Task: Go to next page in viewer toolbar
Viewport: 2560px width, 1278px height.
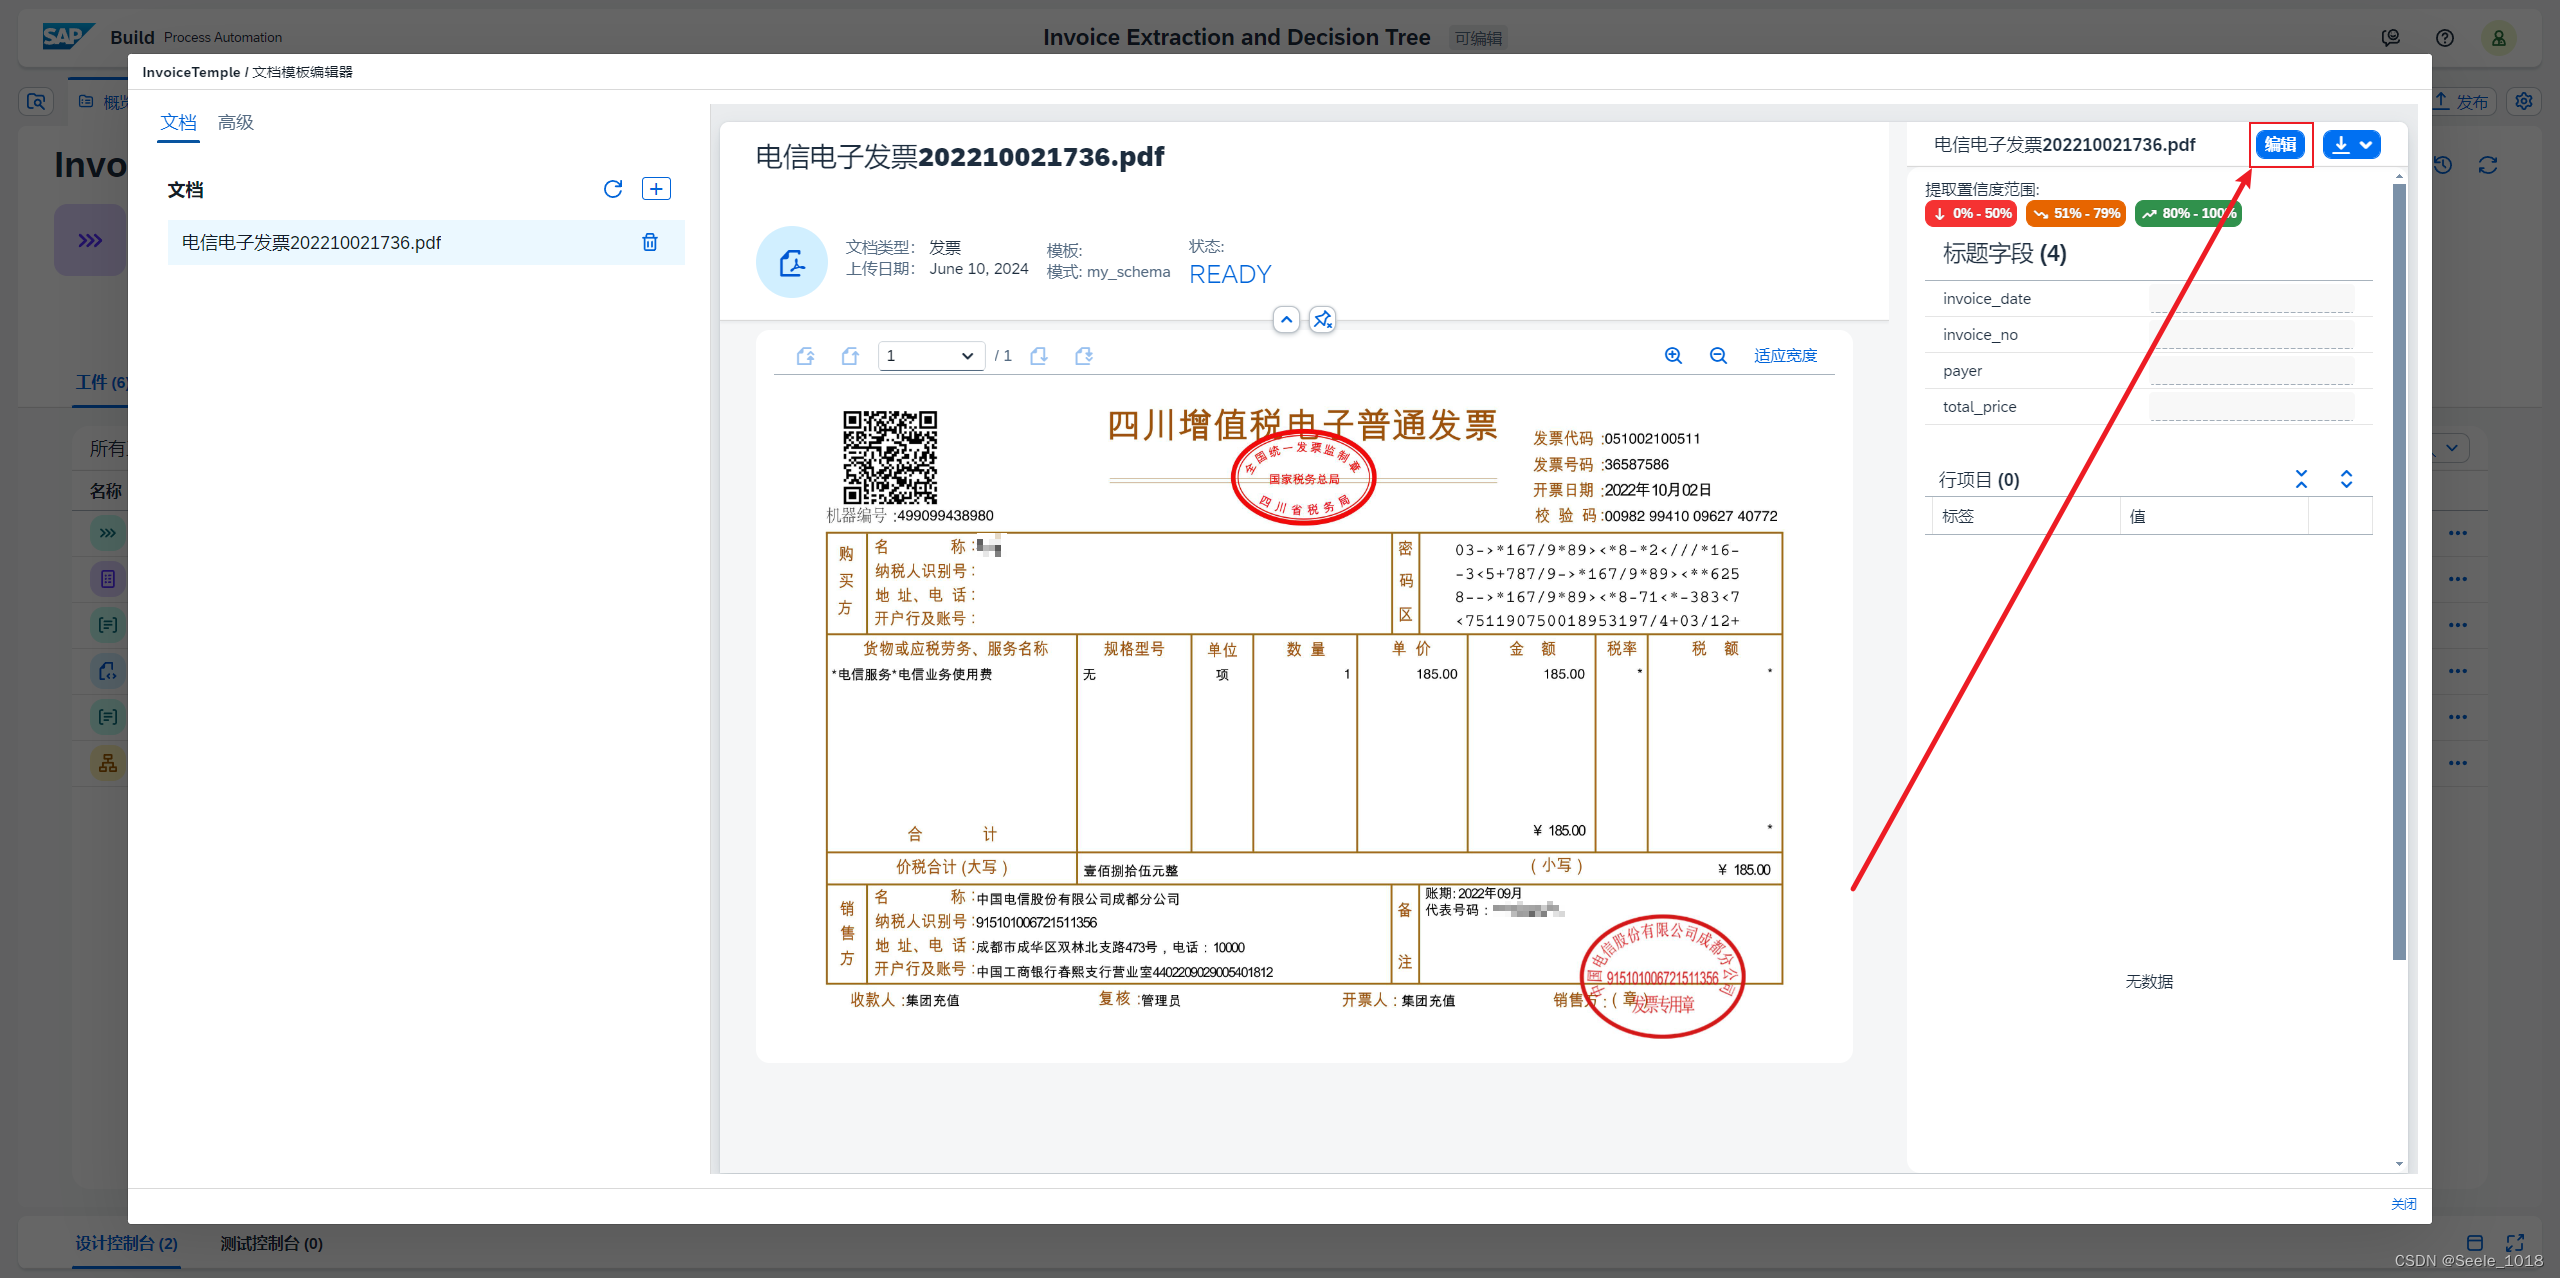Action: point(1040,356)
